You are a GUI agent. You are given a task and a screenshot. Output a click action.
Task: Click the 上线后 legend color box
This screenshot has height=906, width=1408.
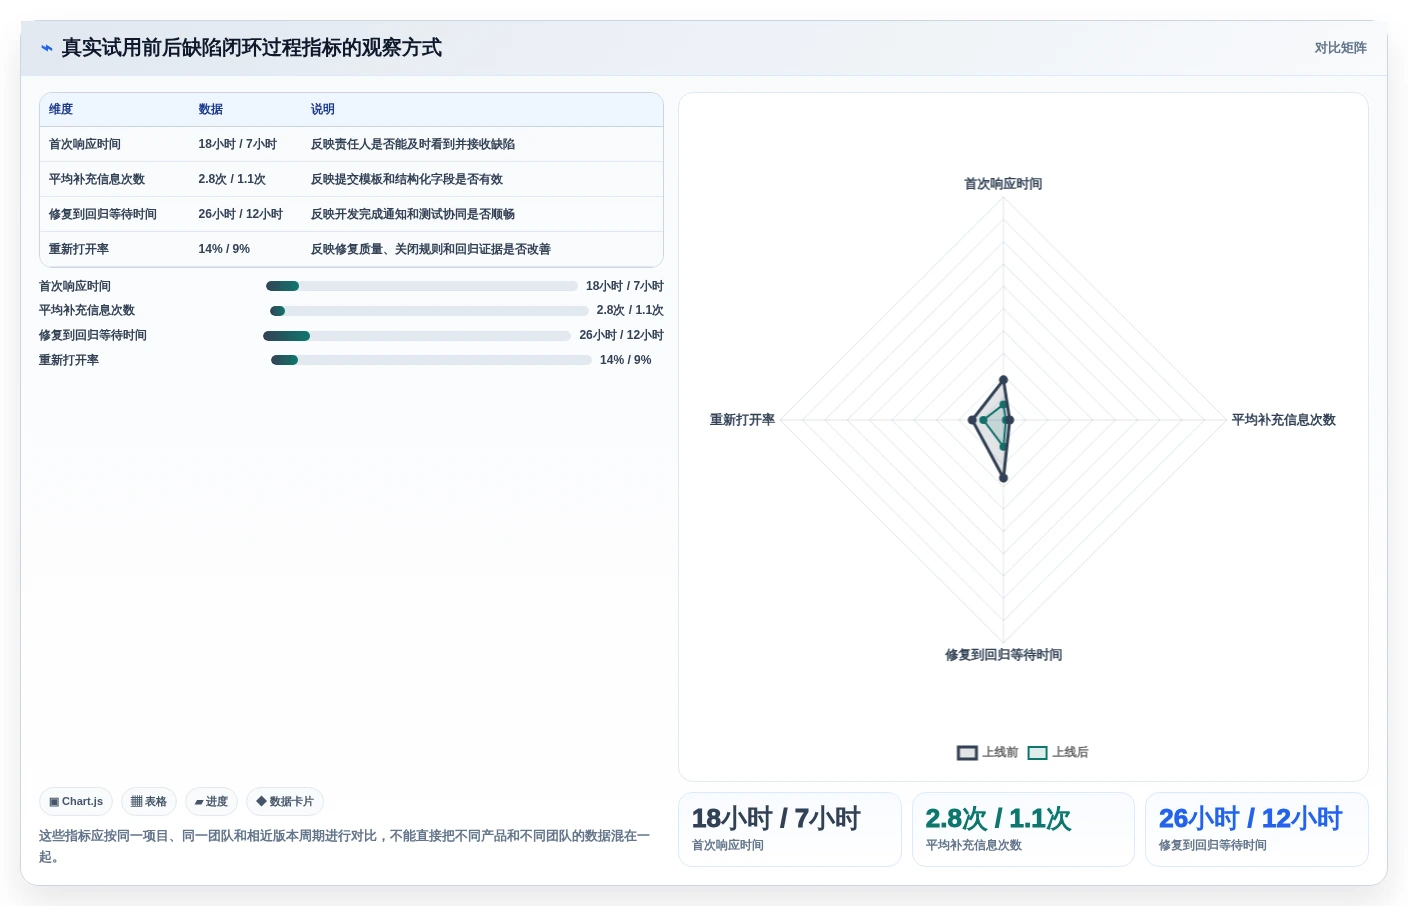1037,753
